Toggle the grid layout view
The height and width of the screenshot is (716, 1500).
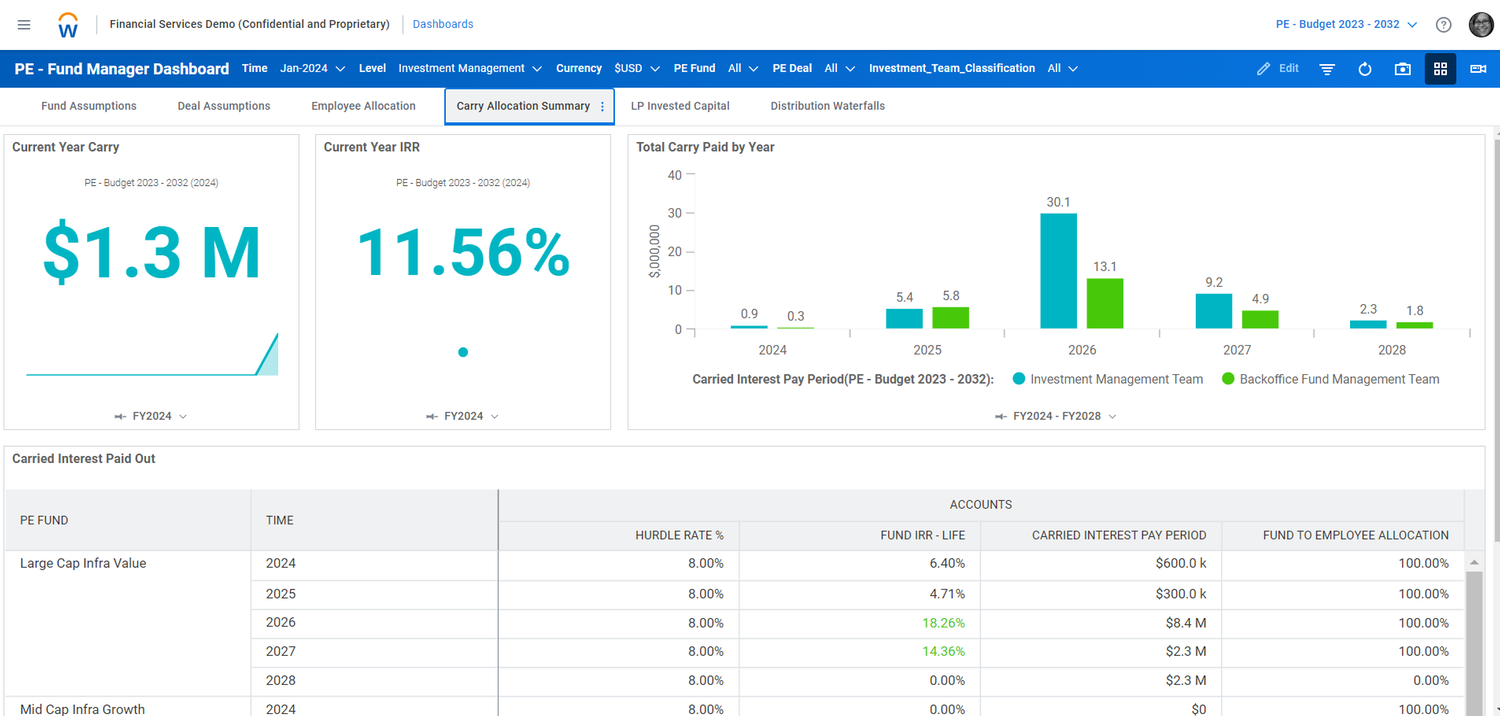tap(1440, 68)
